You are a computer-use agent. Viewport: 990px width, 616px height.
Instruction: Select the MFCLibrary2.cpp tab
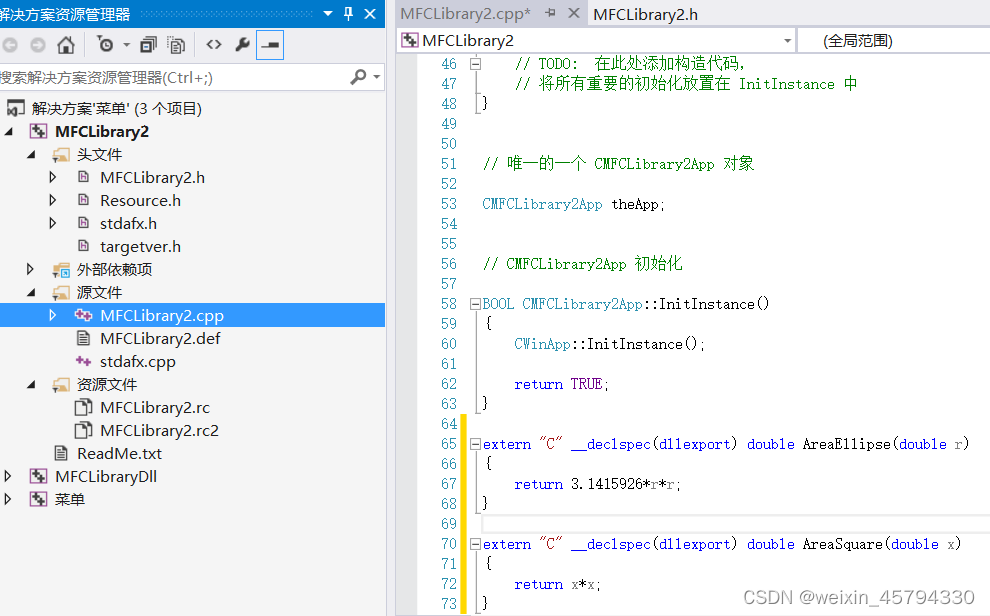pos(465,14)
